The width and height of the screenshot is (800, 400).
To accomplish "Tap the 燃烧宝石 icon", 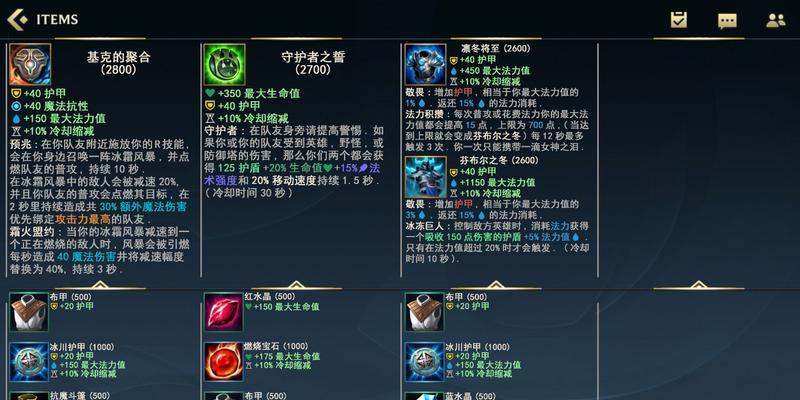I will point(223,362).
